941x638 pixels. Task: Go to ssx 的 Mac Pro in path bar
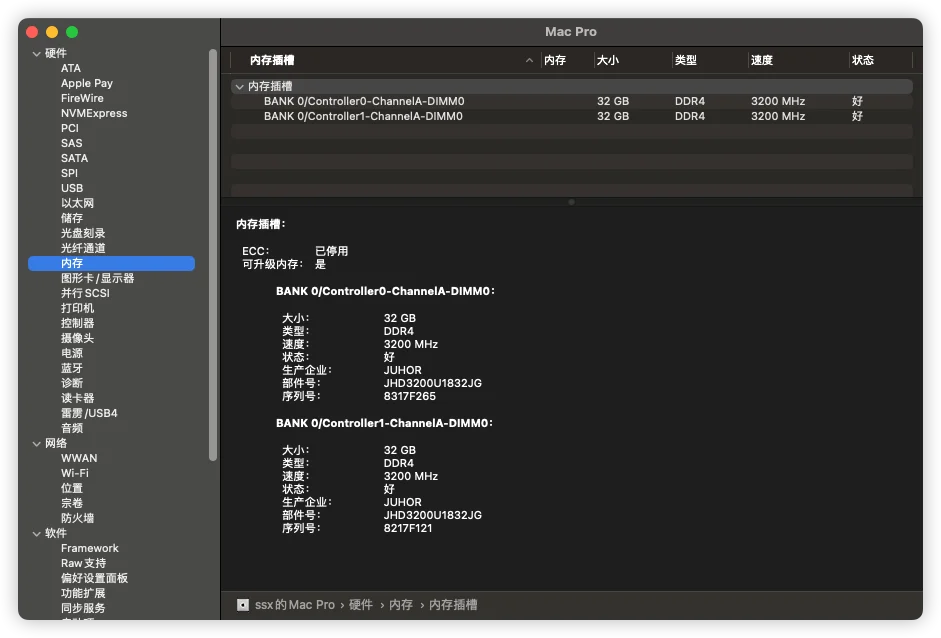pos(295,605)
